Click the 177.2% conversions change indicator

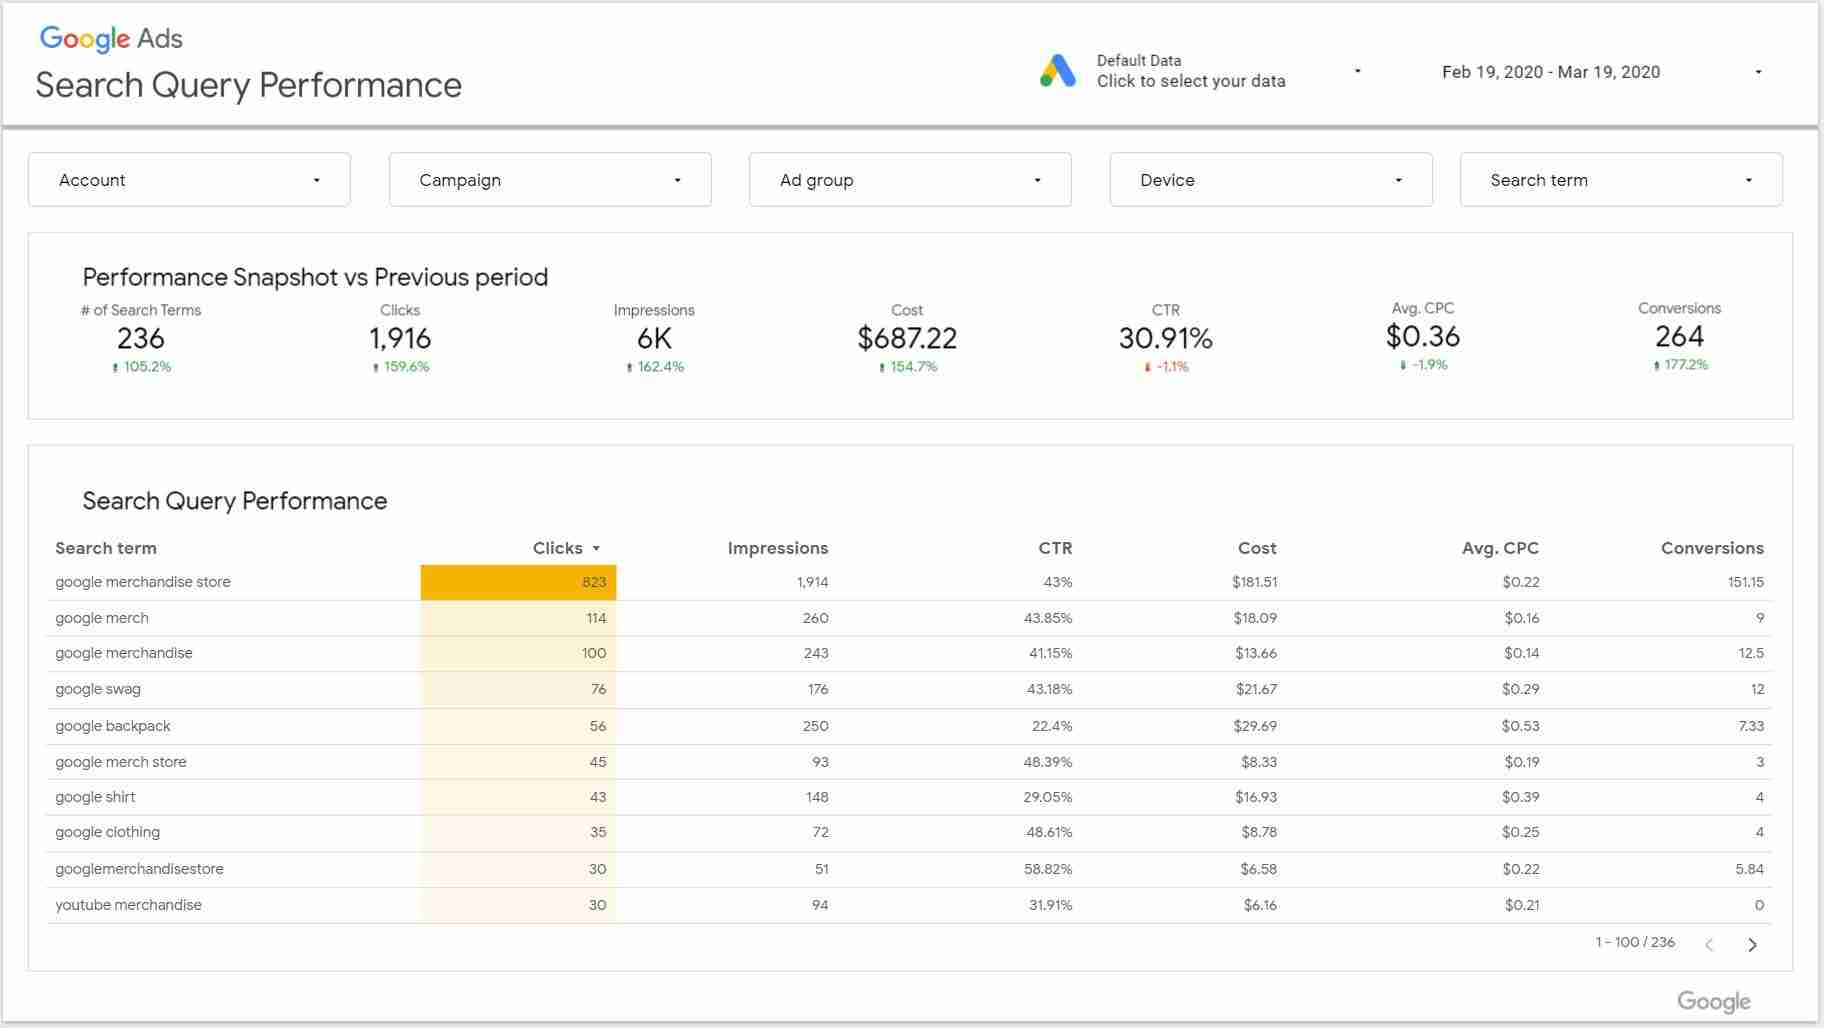coord(1680,365)
